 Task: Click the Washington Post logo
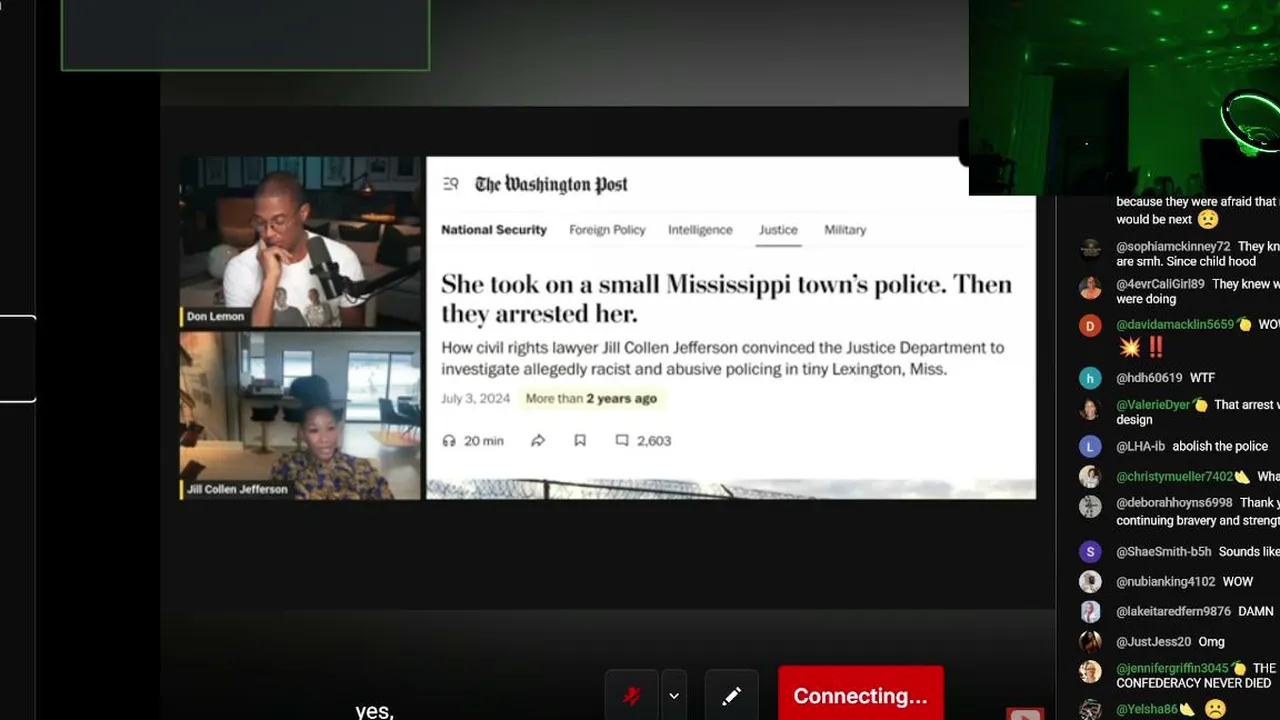click(552, 184)
